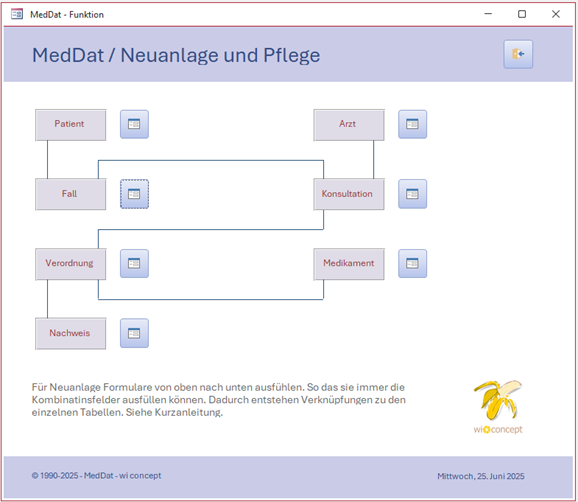Open the form icon next to Medikament
This screenshot has height=502, width=578.
point(412,263)
